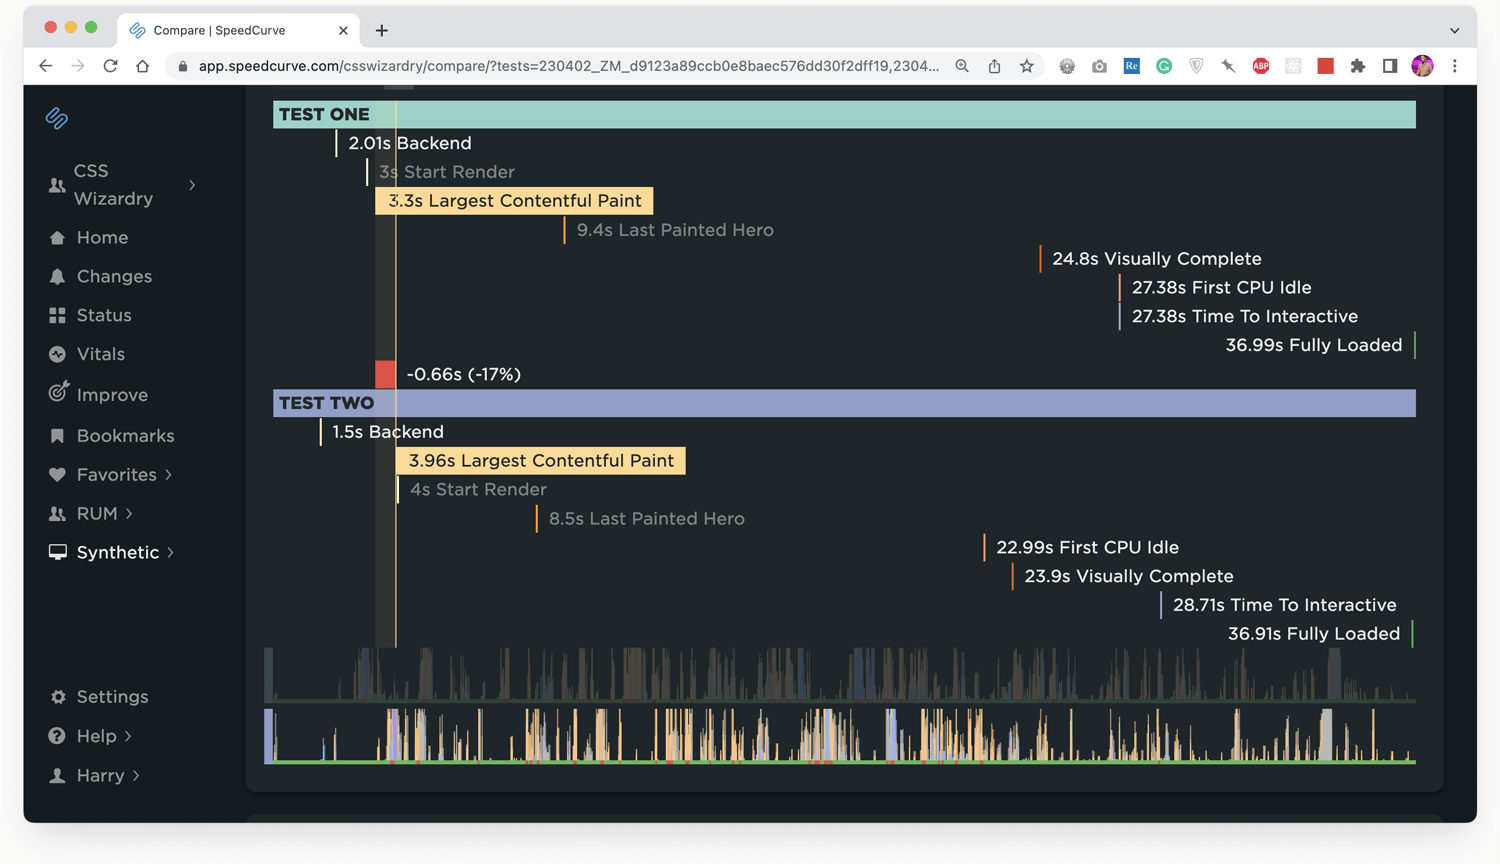The height and width of the screenshot is (864, 1500).
Task: Click the 3.96s Largest Contentful Paint badge
Action: point(540,460)
